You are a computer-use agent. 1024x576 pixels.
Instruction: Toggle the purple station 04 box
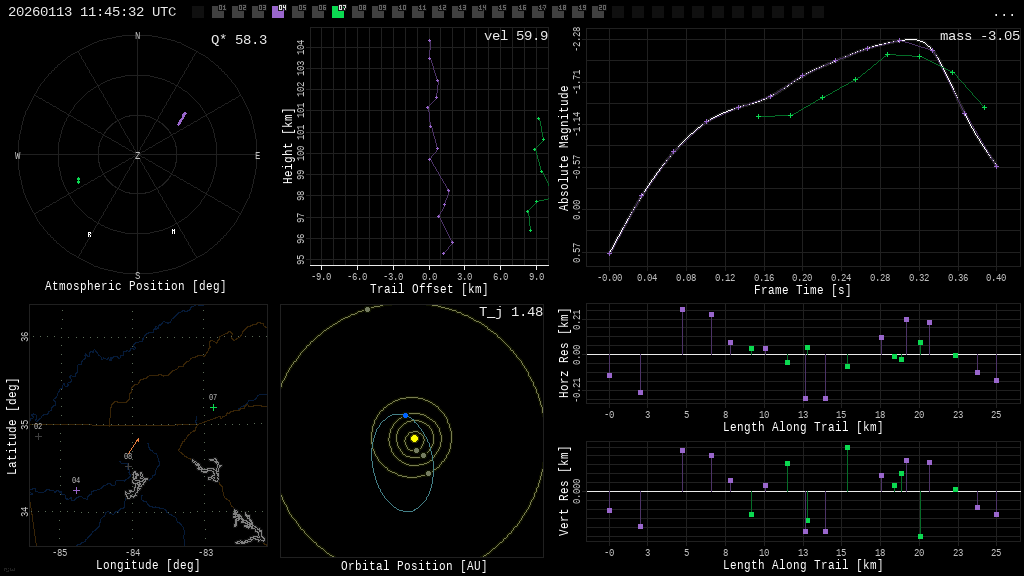(x=278, y=12)
